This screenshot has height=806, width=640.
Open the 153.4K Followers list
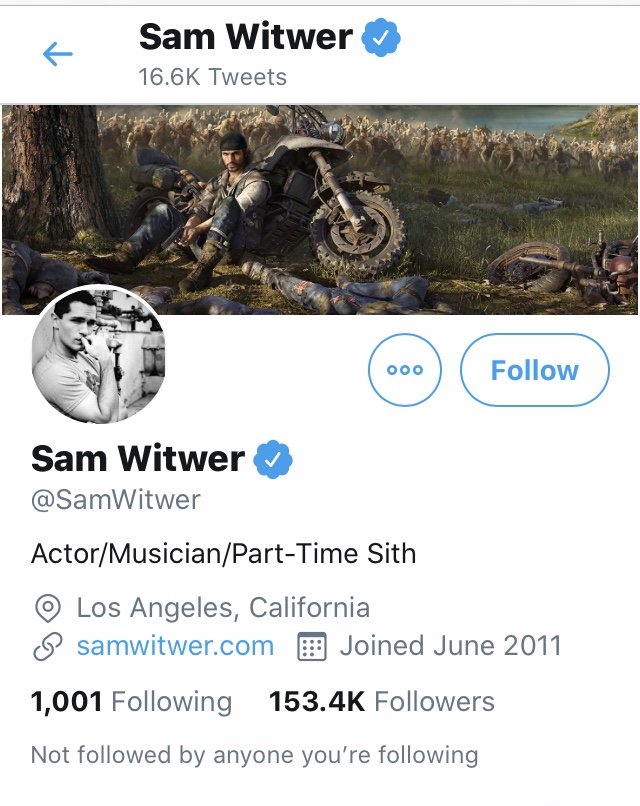381,702
